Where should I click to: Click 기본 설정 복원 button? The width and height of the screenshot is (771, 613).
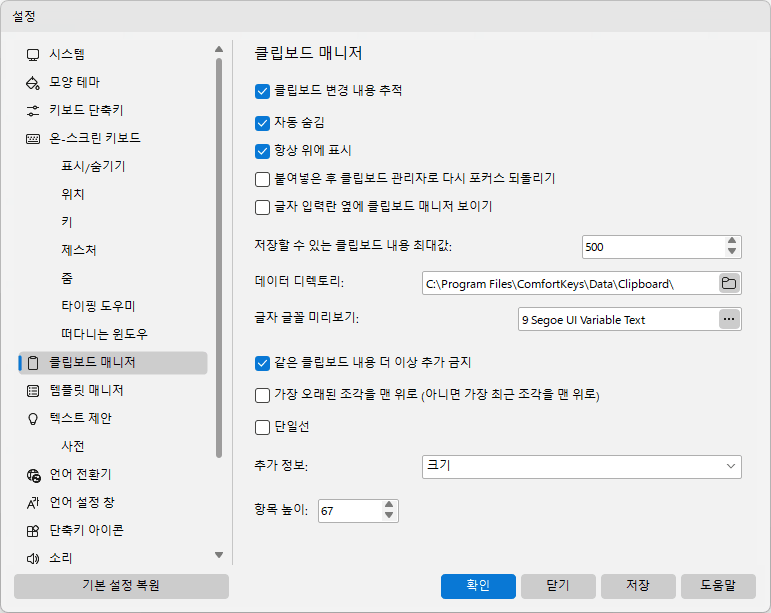(121, 586)
